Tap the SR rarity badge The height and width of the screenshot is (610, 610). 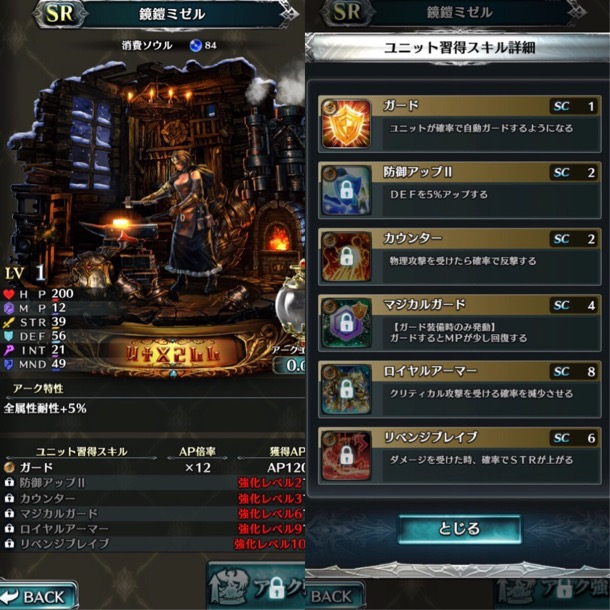pyautogui.click(x=60, y=14)
